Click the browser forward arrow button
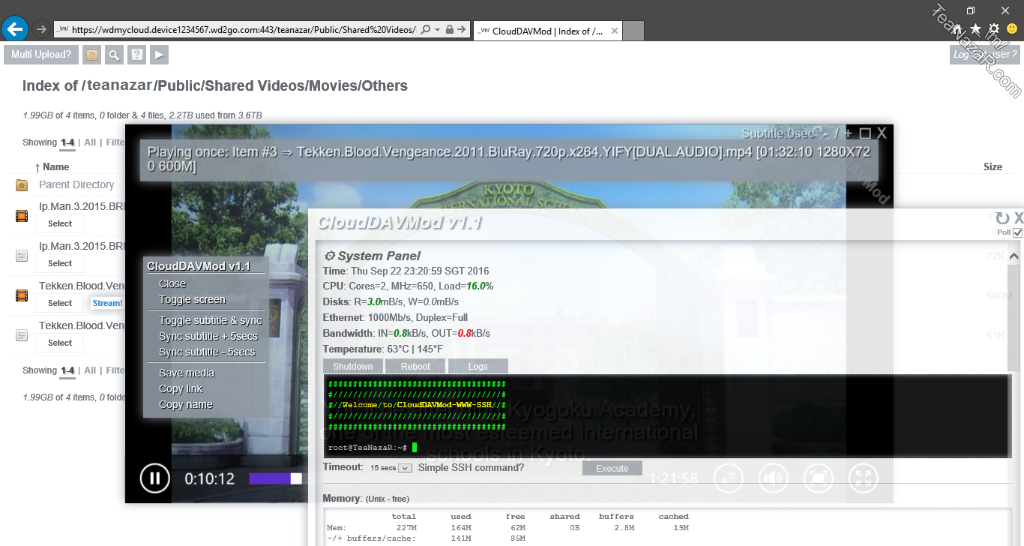The height and width of the screenshot is (546, 1024). (41, 29)
